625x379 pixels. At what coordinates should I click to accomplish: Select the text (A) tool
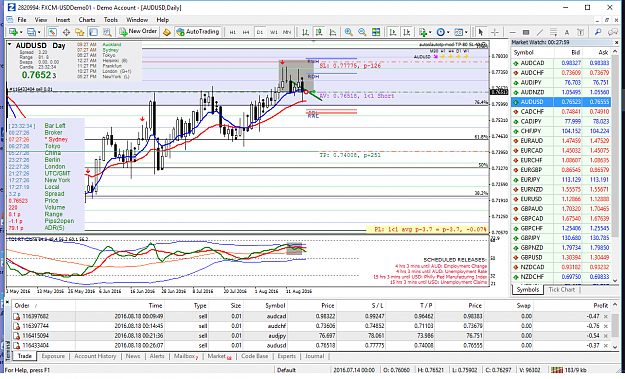(x=567, y=32)
